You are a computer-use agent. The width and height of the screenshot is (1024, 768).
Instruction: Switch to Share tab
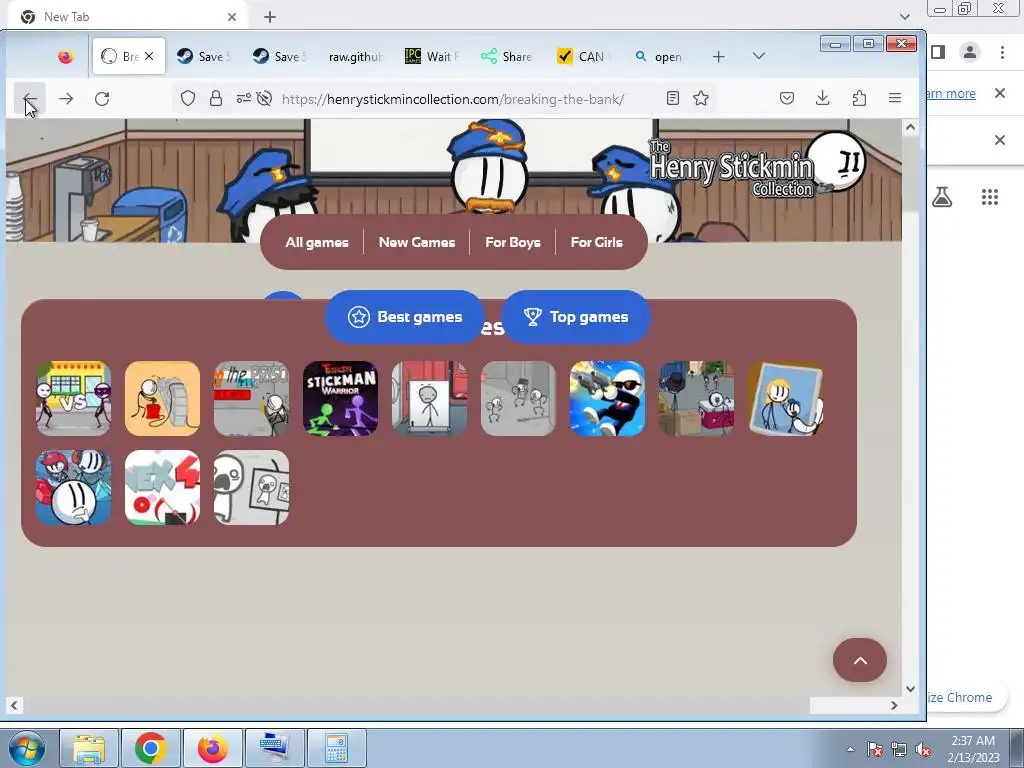point(508,57)
